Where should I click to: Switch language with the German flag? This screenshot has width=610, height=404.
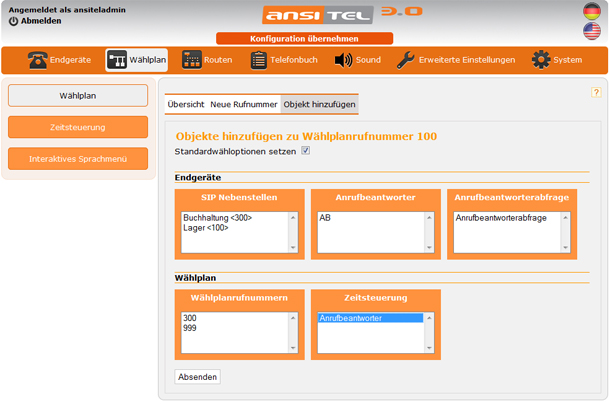[592, 11]
